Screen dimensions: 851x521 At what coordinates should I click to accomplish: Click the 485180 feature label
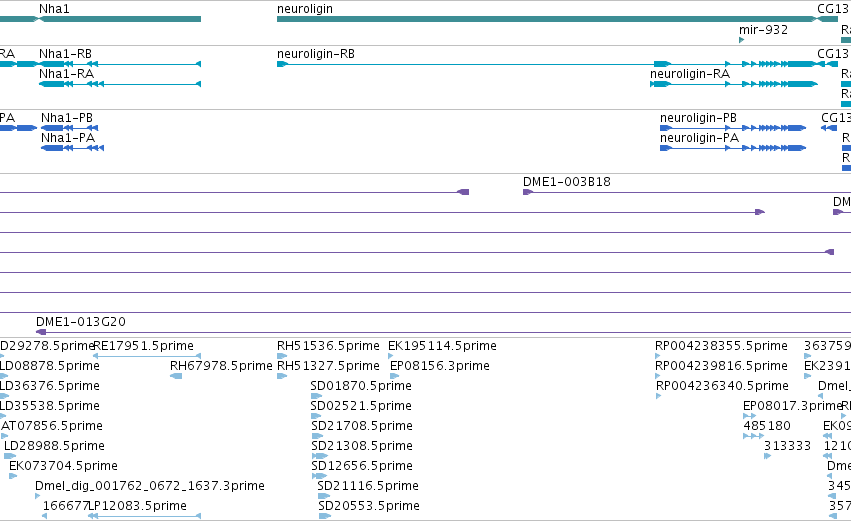click(x=767, y=426)
